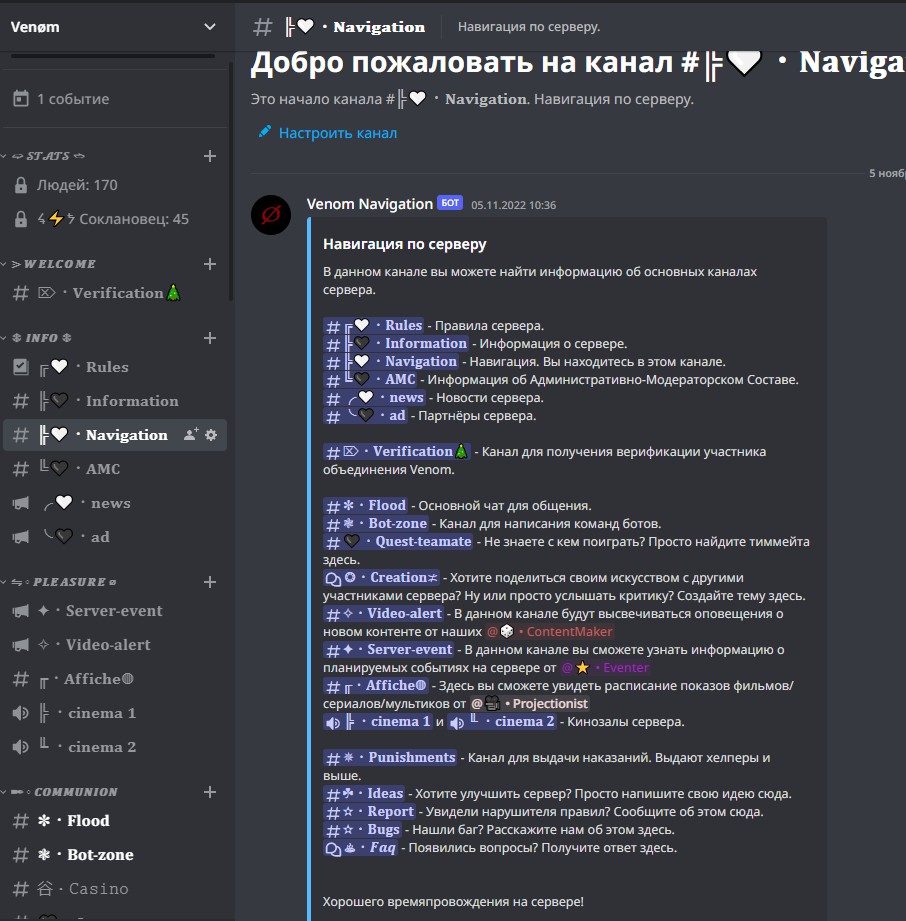Open Server-event channel in sidebar
906x921 pixels.
pos(115,611)
